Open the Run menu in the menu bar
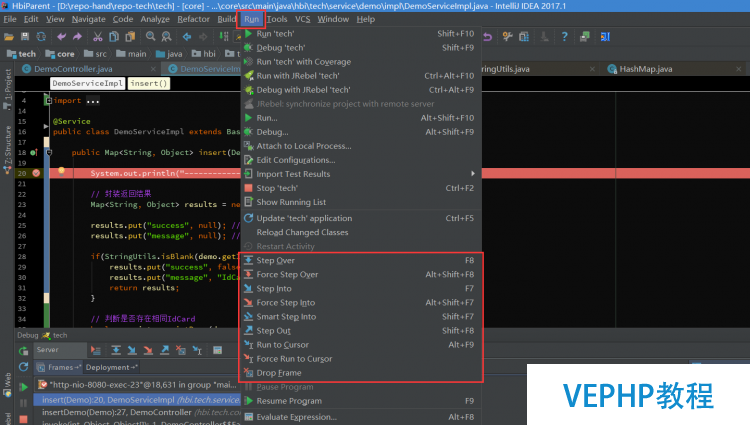 pyautogui.click(x=251, y=19)
